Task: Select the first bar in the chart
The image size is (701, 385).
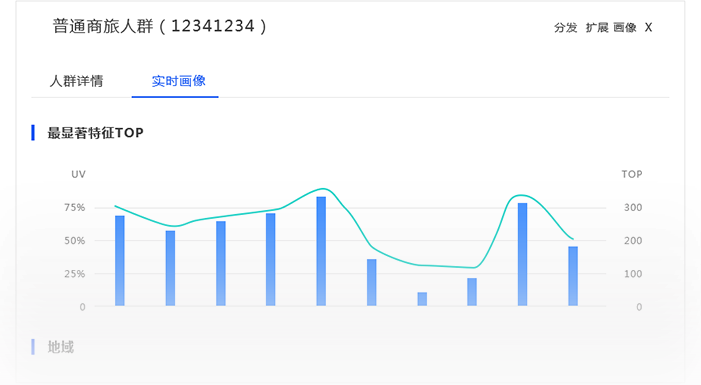Action: (x=120, y=261)
